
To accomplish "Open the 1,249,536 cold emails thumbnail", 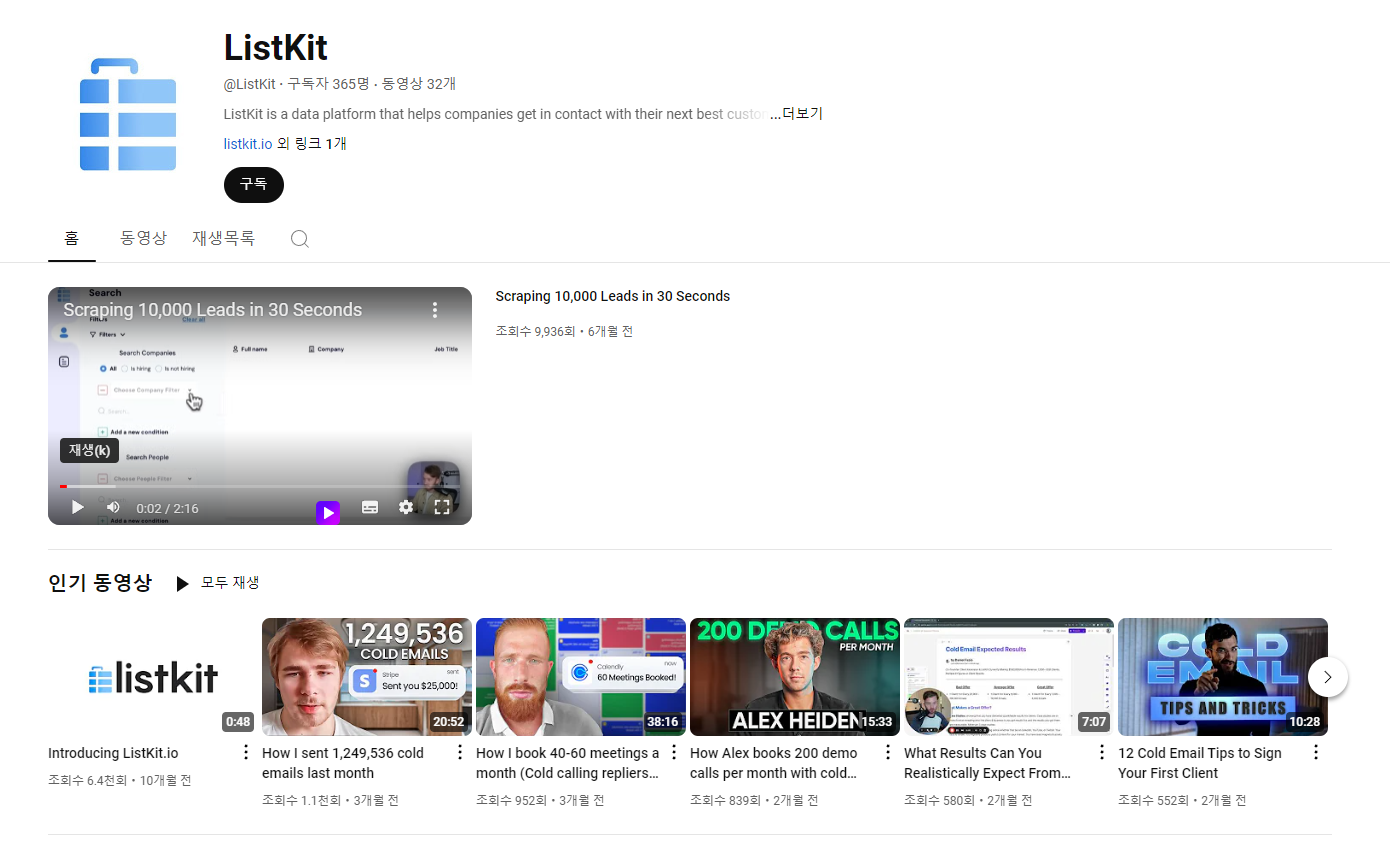I will (x=367, y=677).
